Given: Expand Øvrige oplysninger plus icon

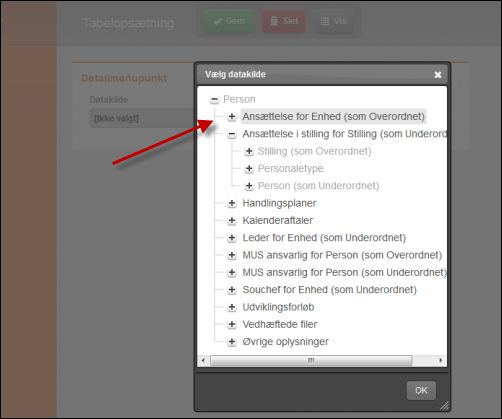Looking at the screenshot, I should [x=232, y=342].
